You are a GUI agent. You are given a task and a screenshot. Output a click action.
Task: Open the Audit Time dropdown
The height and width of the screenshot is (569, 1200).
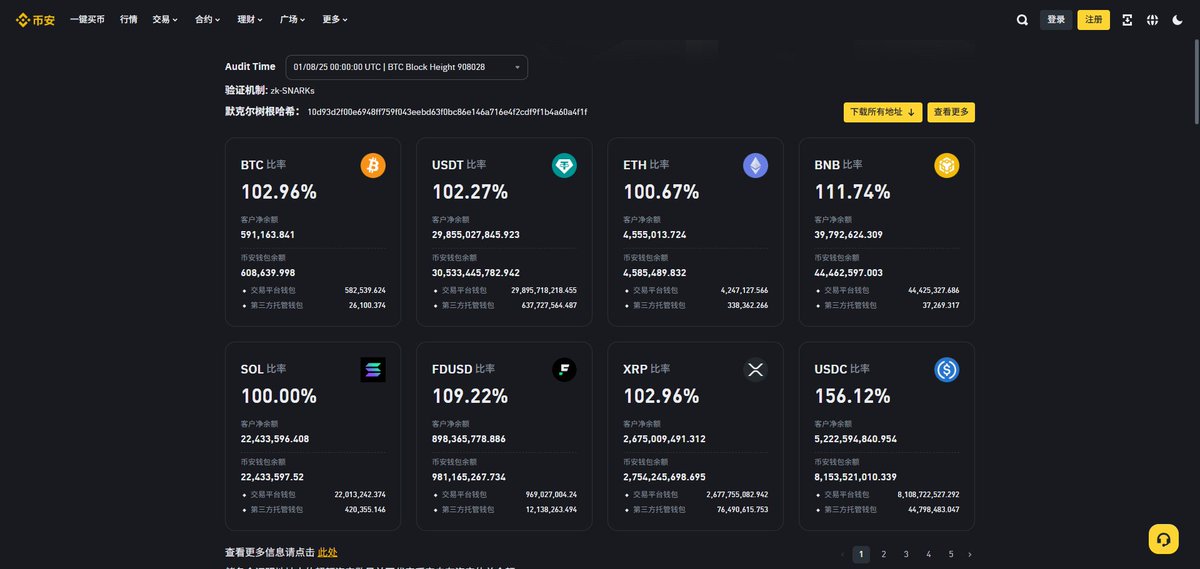tap(407, 67)
